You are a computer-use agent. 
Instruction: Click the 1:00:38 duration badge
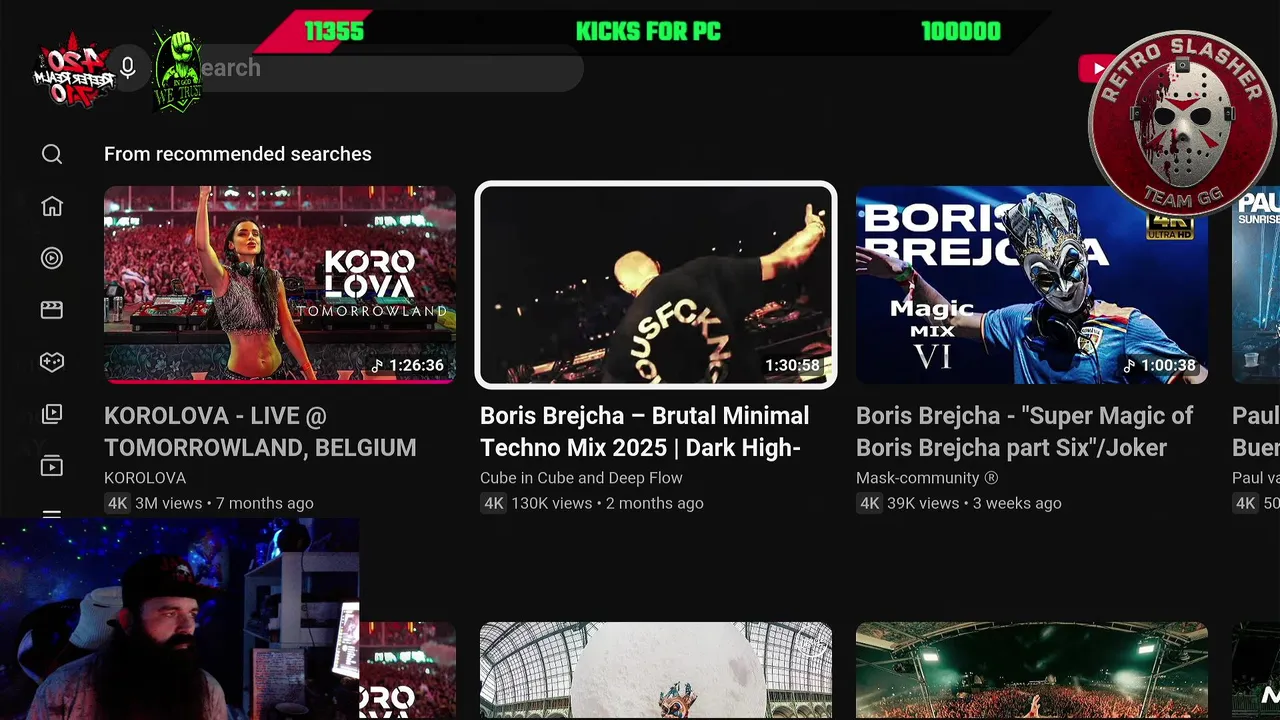pos(1159,365)
